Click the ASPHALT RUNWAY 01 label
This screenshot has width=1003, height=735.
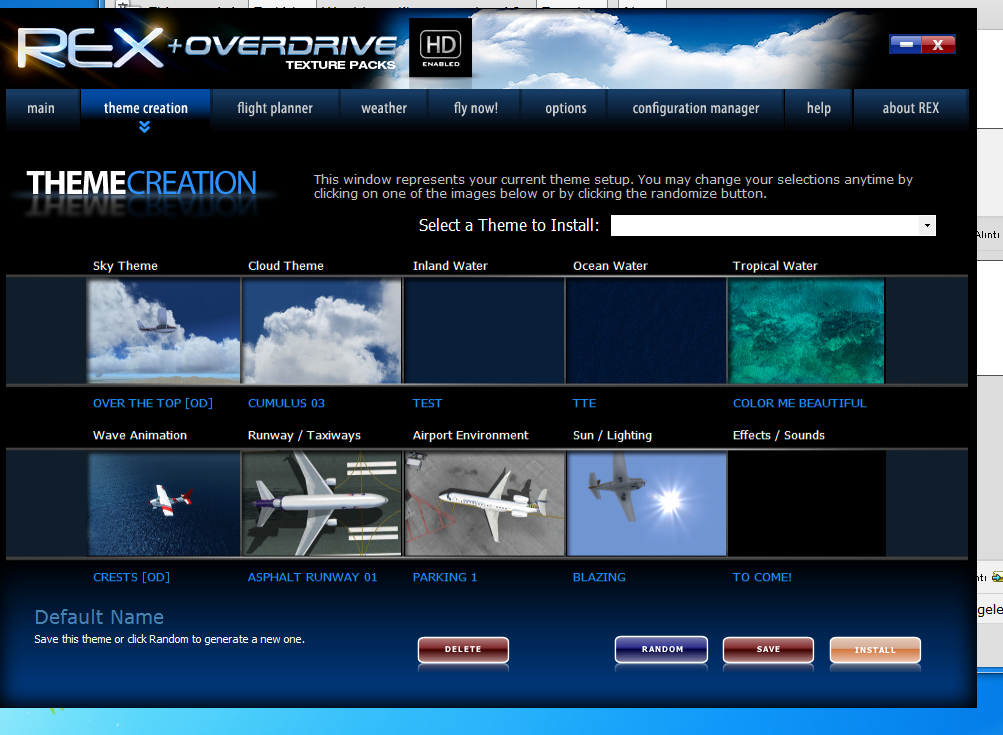point(312,578)
